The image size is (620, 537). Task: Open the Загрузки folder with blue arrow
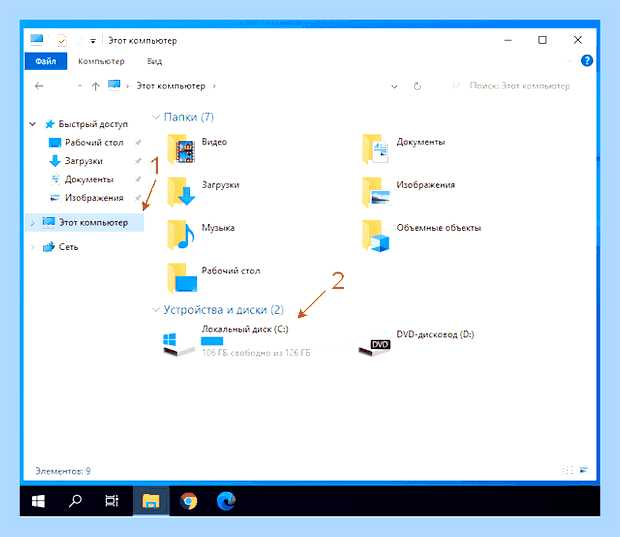coord(181,192)
